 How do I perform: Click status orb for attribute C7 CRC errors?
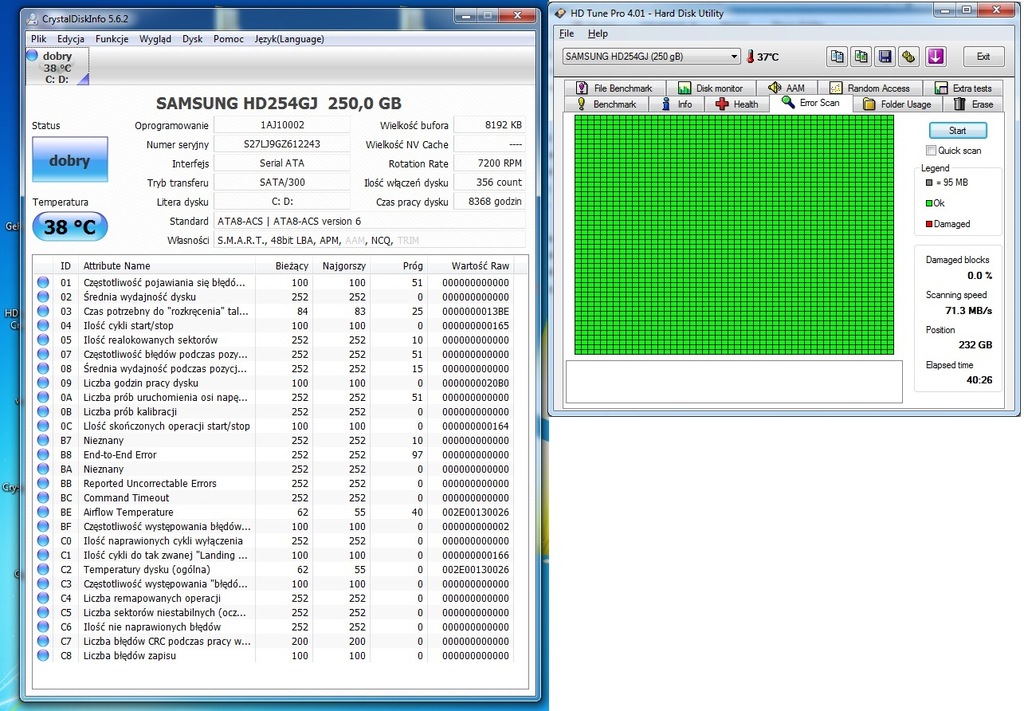[43, 642]
